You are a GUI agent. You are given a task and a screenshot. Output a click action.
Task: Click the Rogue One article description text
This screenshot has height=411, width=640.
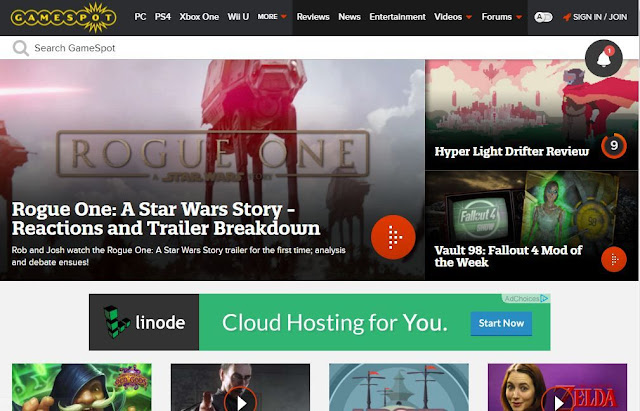point(178,256)
